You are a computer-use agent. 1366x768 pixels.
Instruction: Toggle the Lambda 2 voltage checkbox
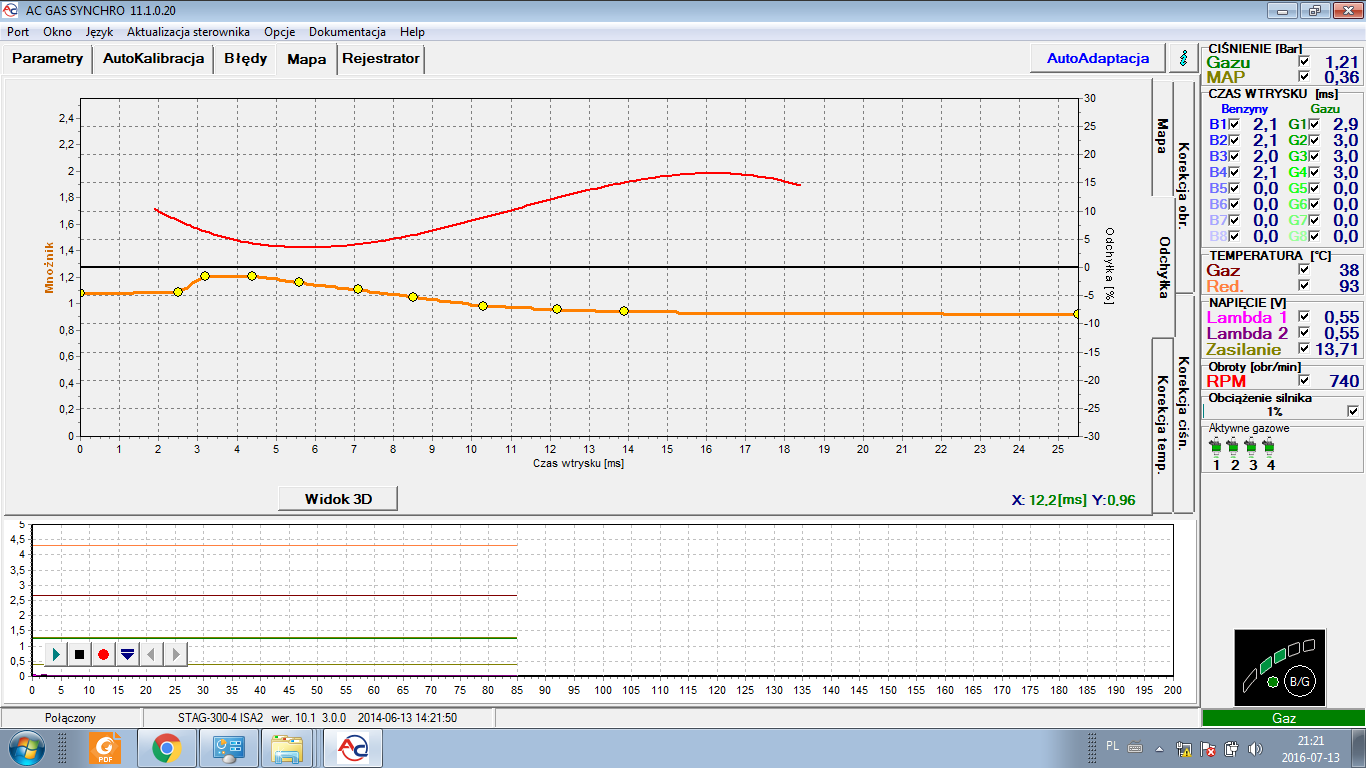1303,333
